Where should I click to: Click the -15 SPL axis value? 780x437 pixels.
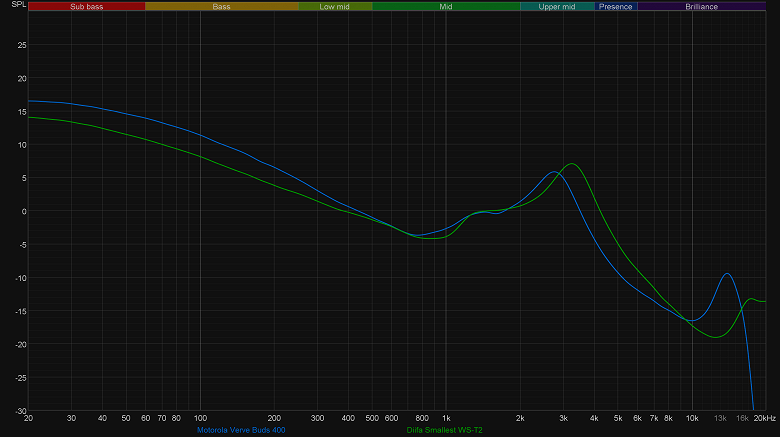click(21, 311)
